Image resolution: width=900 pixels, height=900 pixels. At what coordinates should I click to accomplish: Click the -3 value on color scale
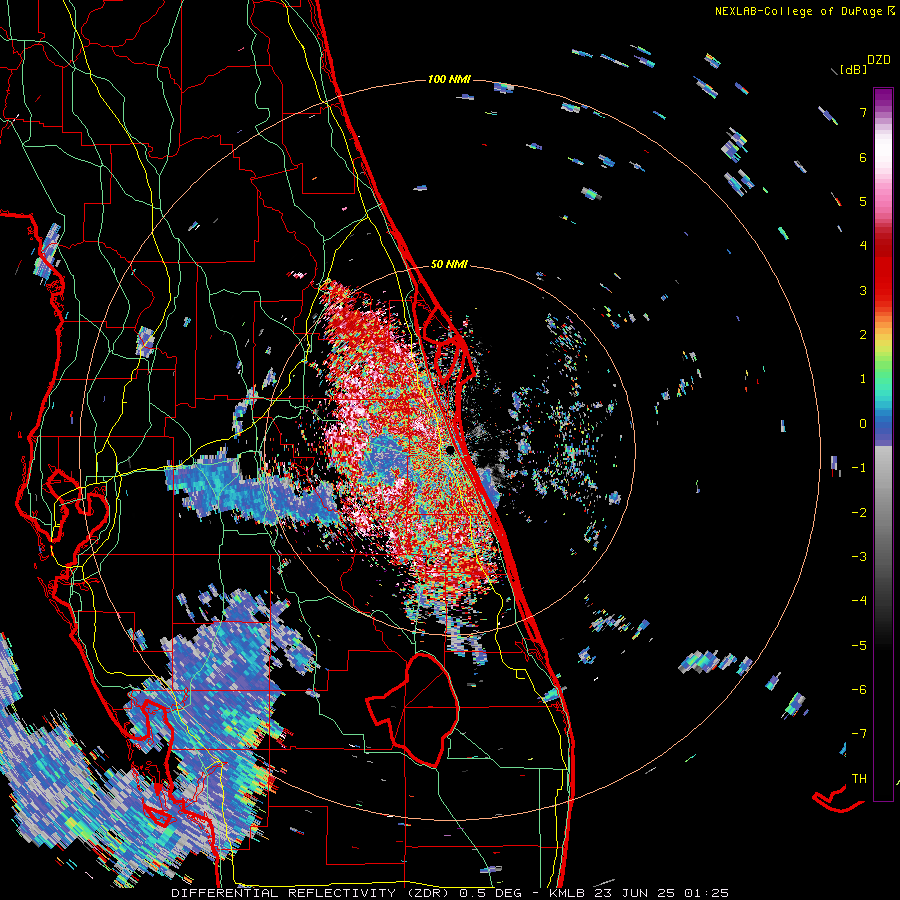(x=859, y=556)
